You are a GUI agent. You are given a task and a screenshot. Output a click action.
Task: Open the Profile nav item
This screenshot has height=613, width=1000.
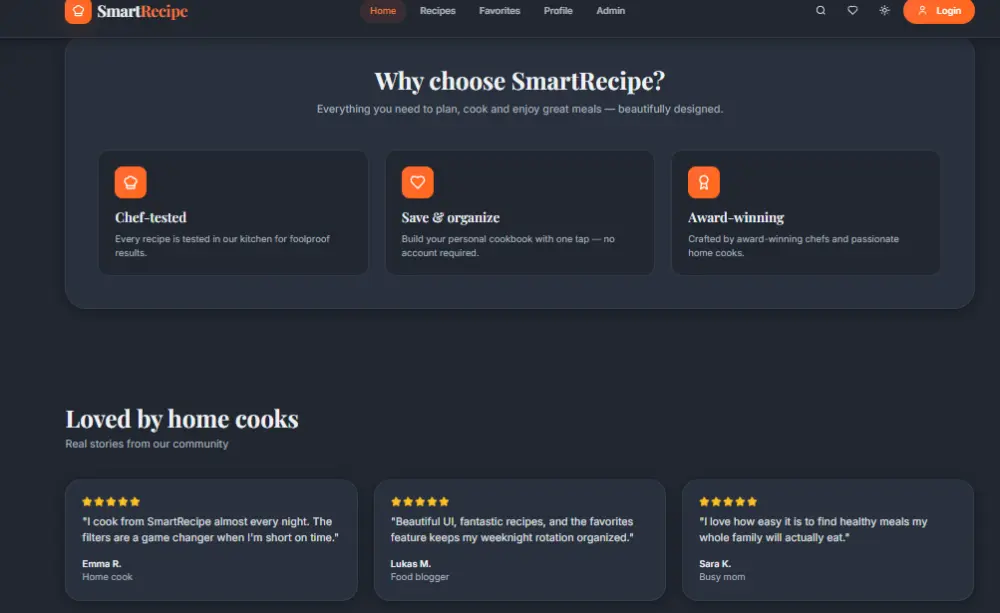click(558, 11)
